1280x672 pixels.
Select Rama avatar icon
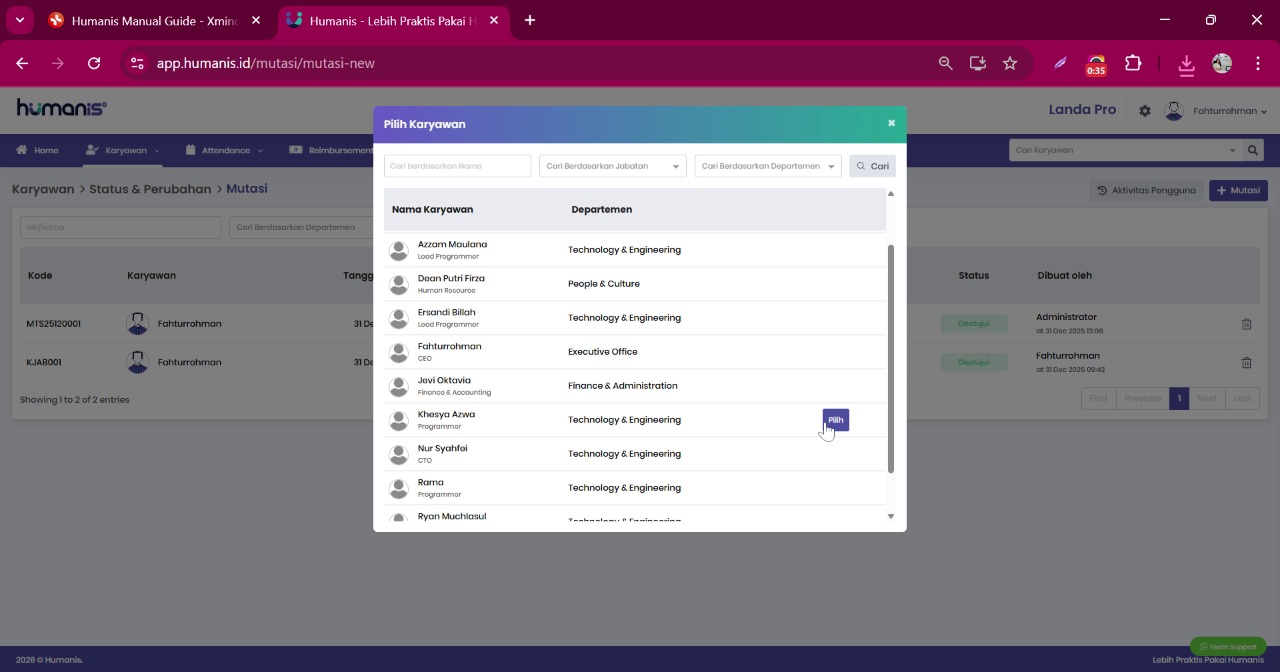[x=399, y=488]
